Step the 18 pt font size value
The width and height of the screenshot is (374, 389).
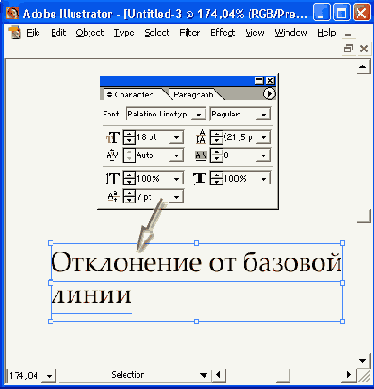[x=129, y=137]
